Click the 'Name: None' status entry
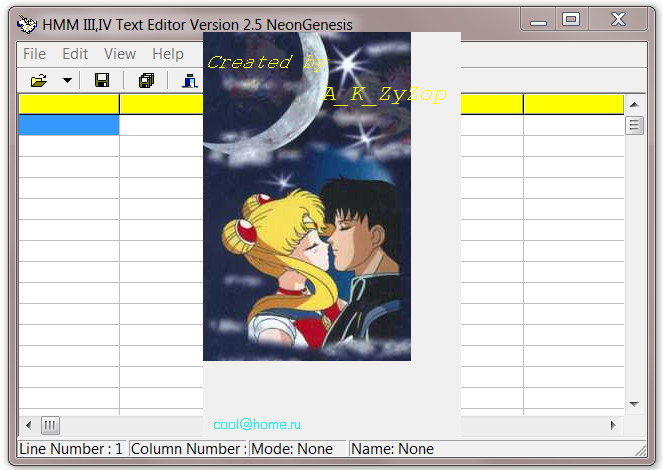The image size is (663, 470). 392,449
